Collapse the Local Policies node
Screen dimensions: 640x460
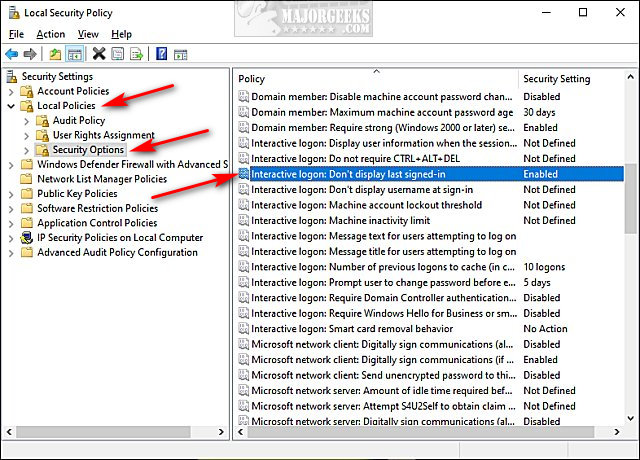click(11, 106)
